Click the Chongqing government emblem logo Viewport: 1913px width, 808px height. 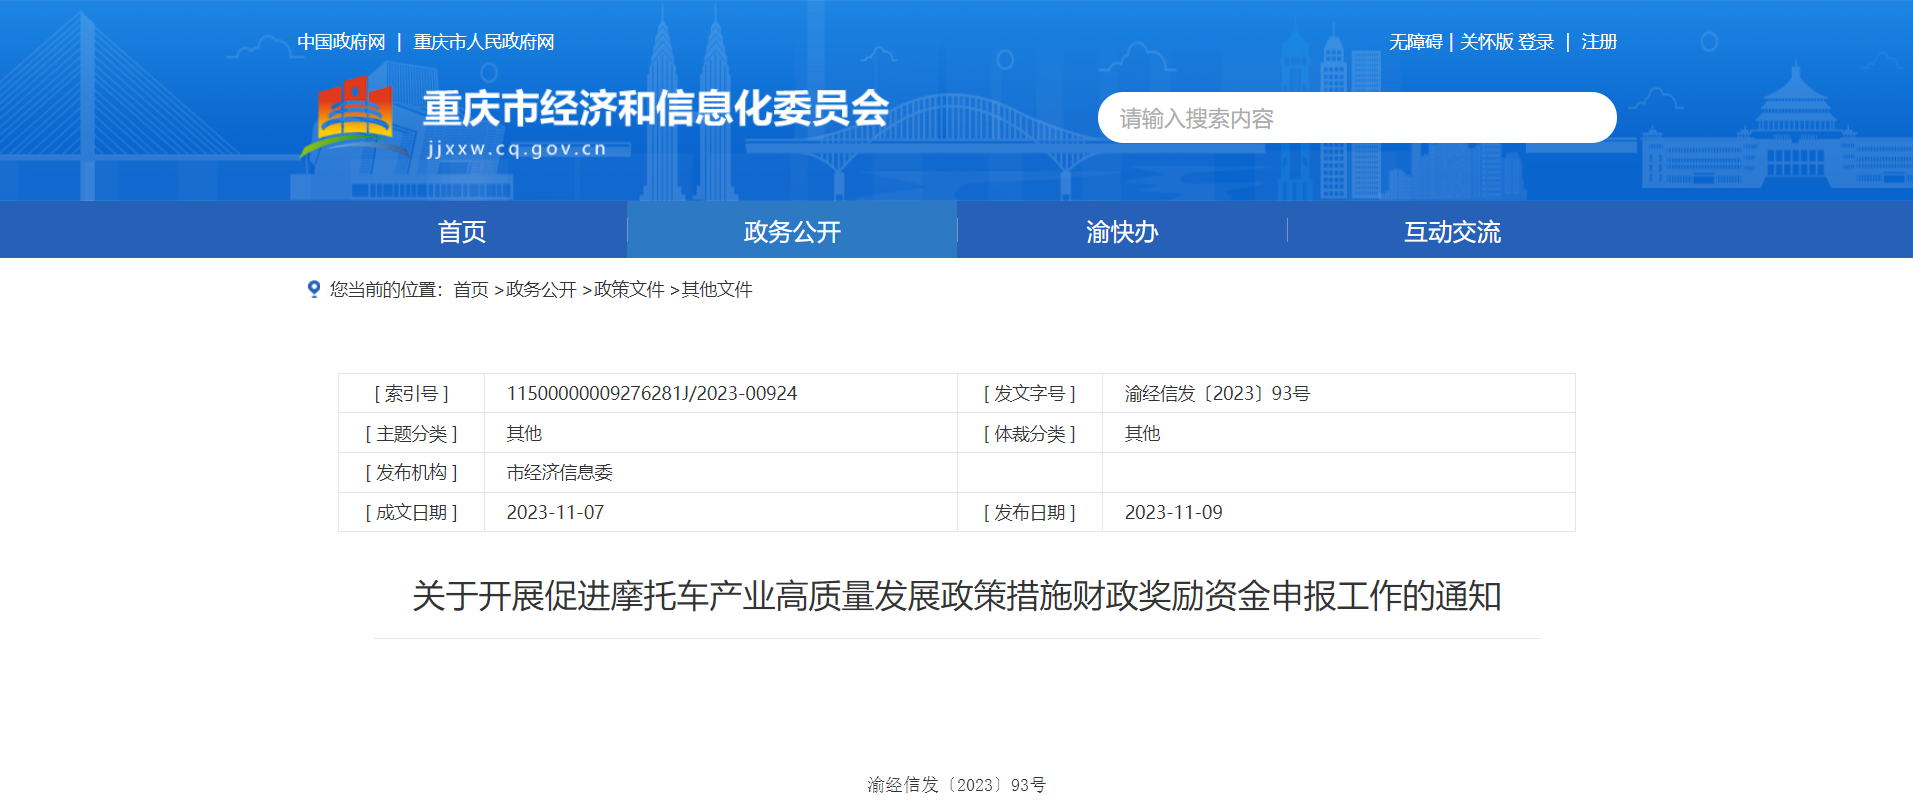pyautogui.click(x=352, y=115)
